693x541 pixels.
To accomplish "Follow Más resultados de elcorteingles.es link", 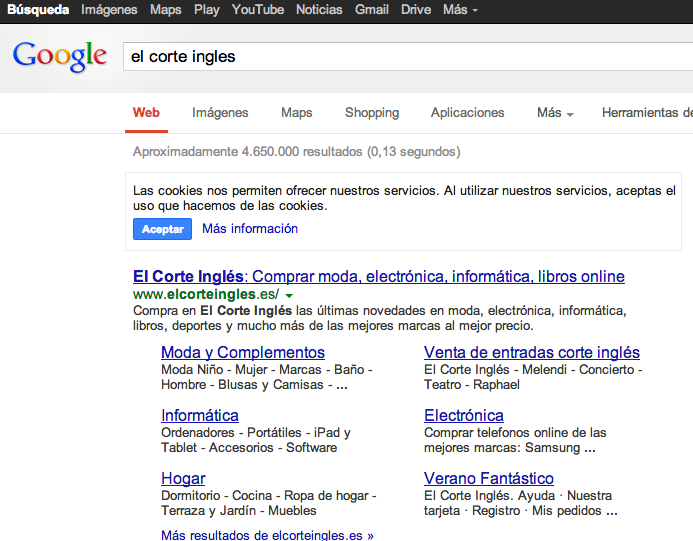I will tap(267, 535).
